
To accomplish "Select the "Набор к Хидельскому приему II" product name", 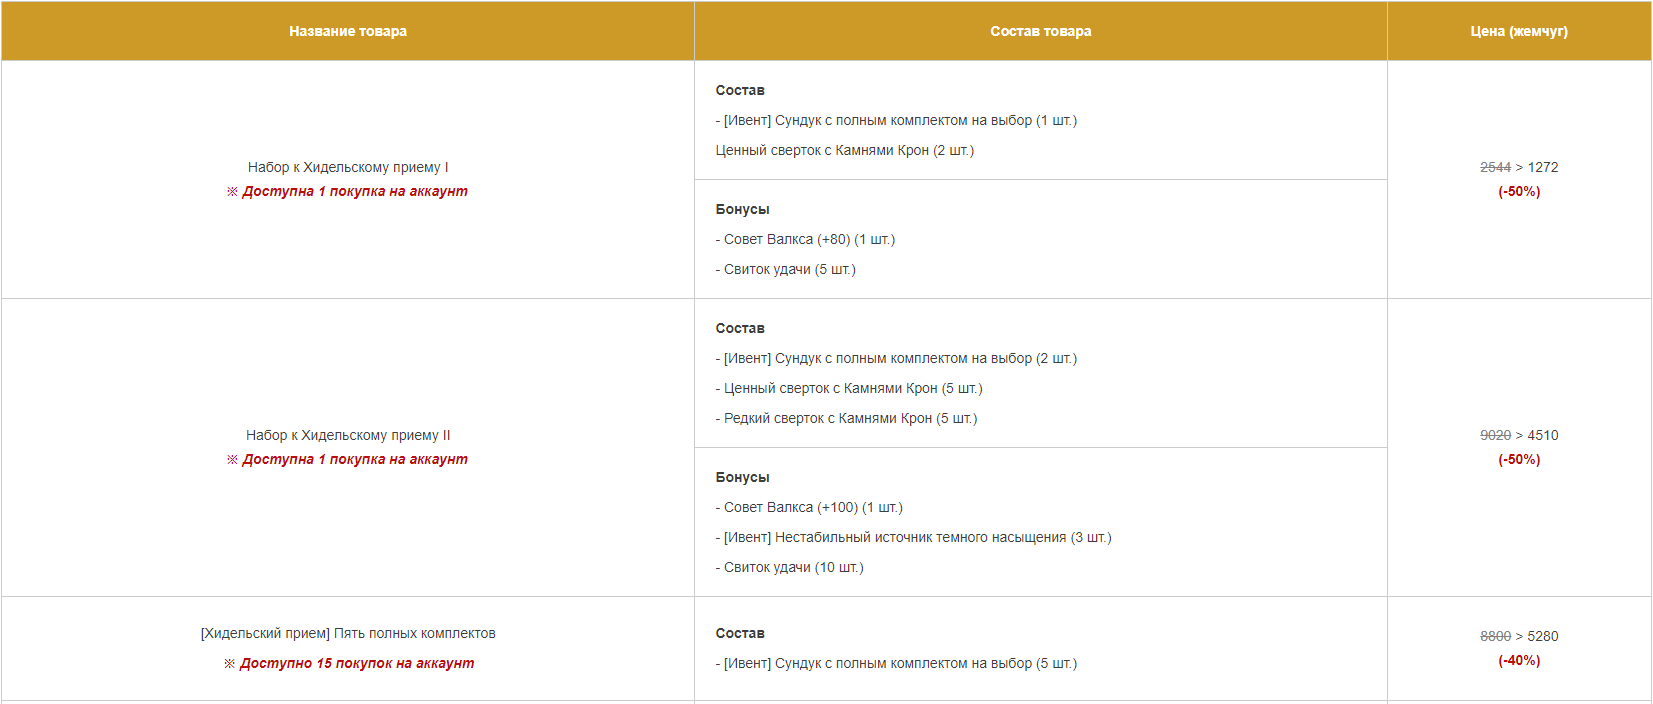I will (x=348, y=435).
